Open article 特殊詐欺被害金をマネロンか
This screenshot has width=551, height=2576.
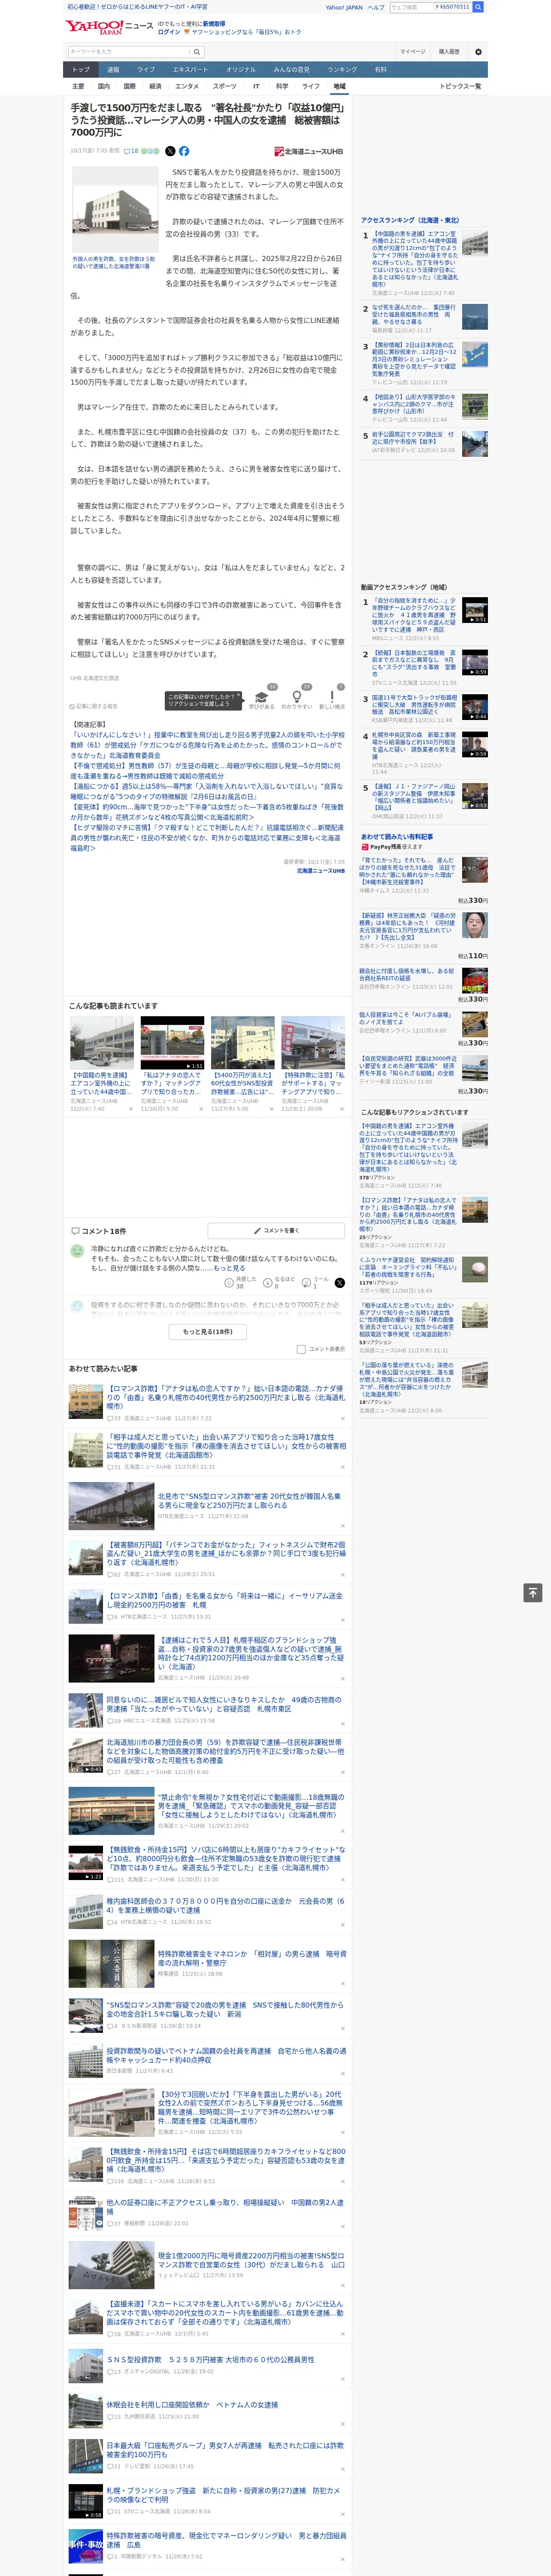[251, 1958]
